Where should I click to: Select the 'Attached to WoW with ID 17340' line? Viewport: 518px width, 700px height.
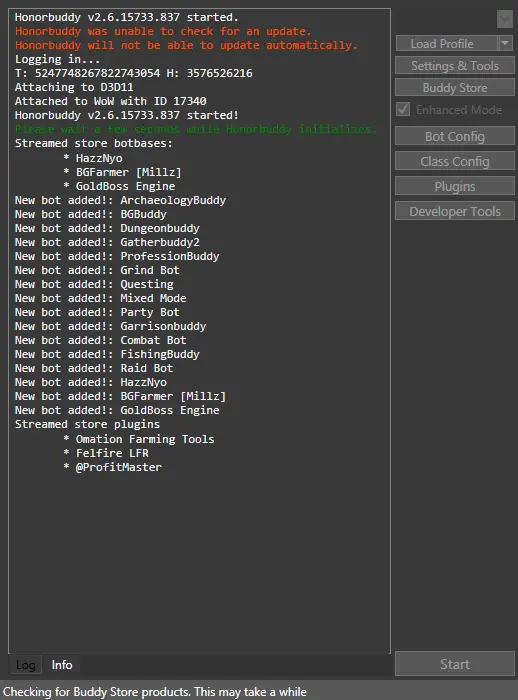[110, 101]
